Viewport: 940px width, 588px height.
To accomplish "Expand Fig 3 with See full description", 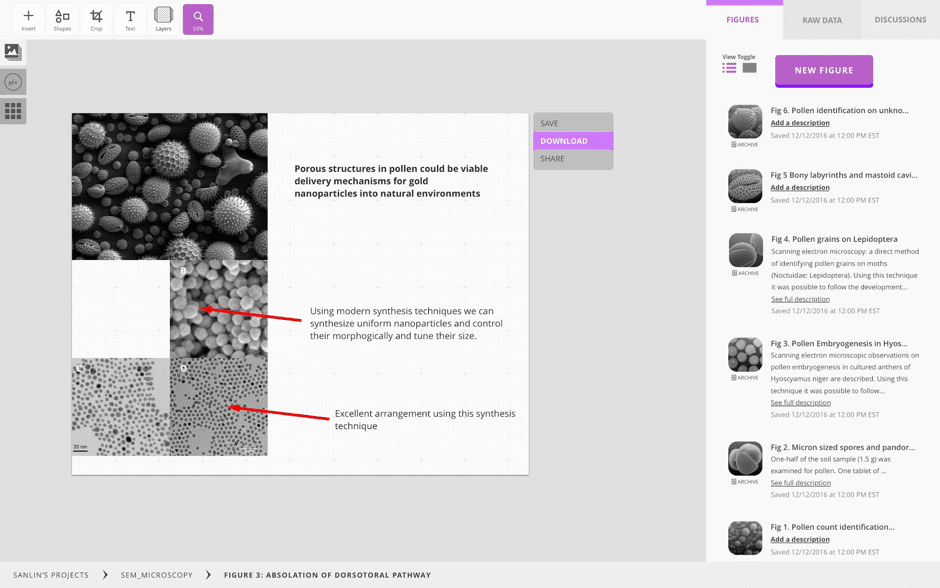I will click(x=800, y=403).
